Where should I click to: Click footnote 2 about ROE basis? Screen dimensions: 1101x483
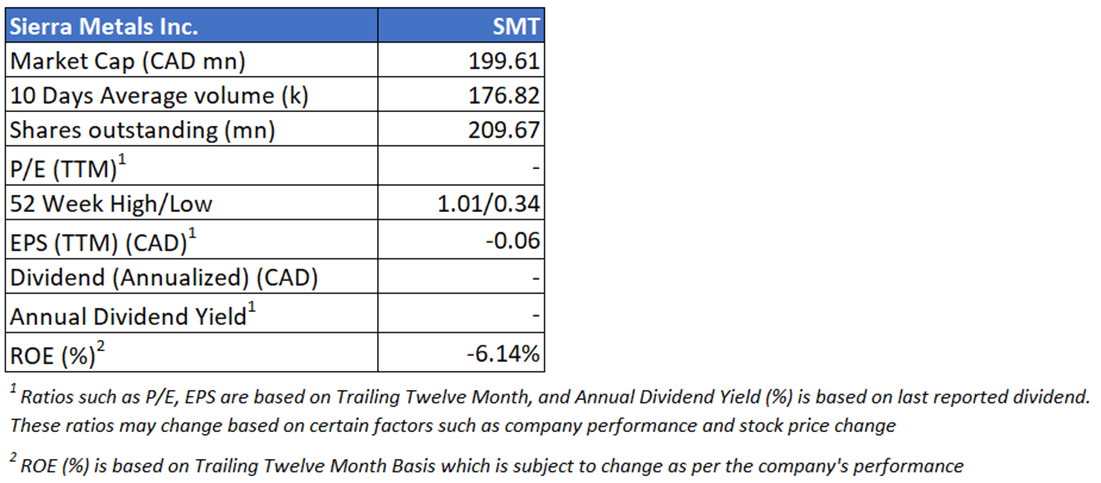tap(490, 465)
